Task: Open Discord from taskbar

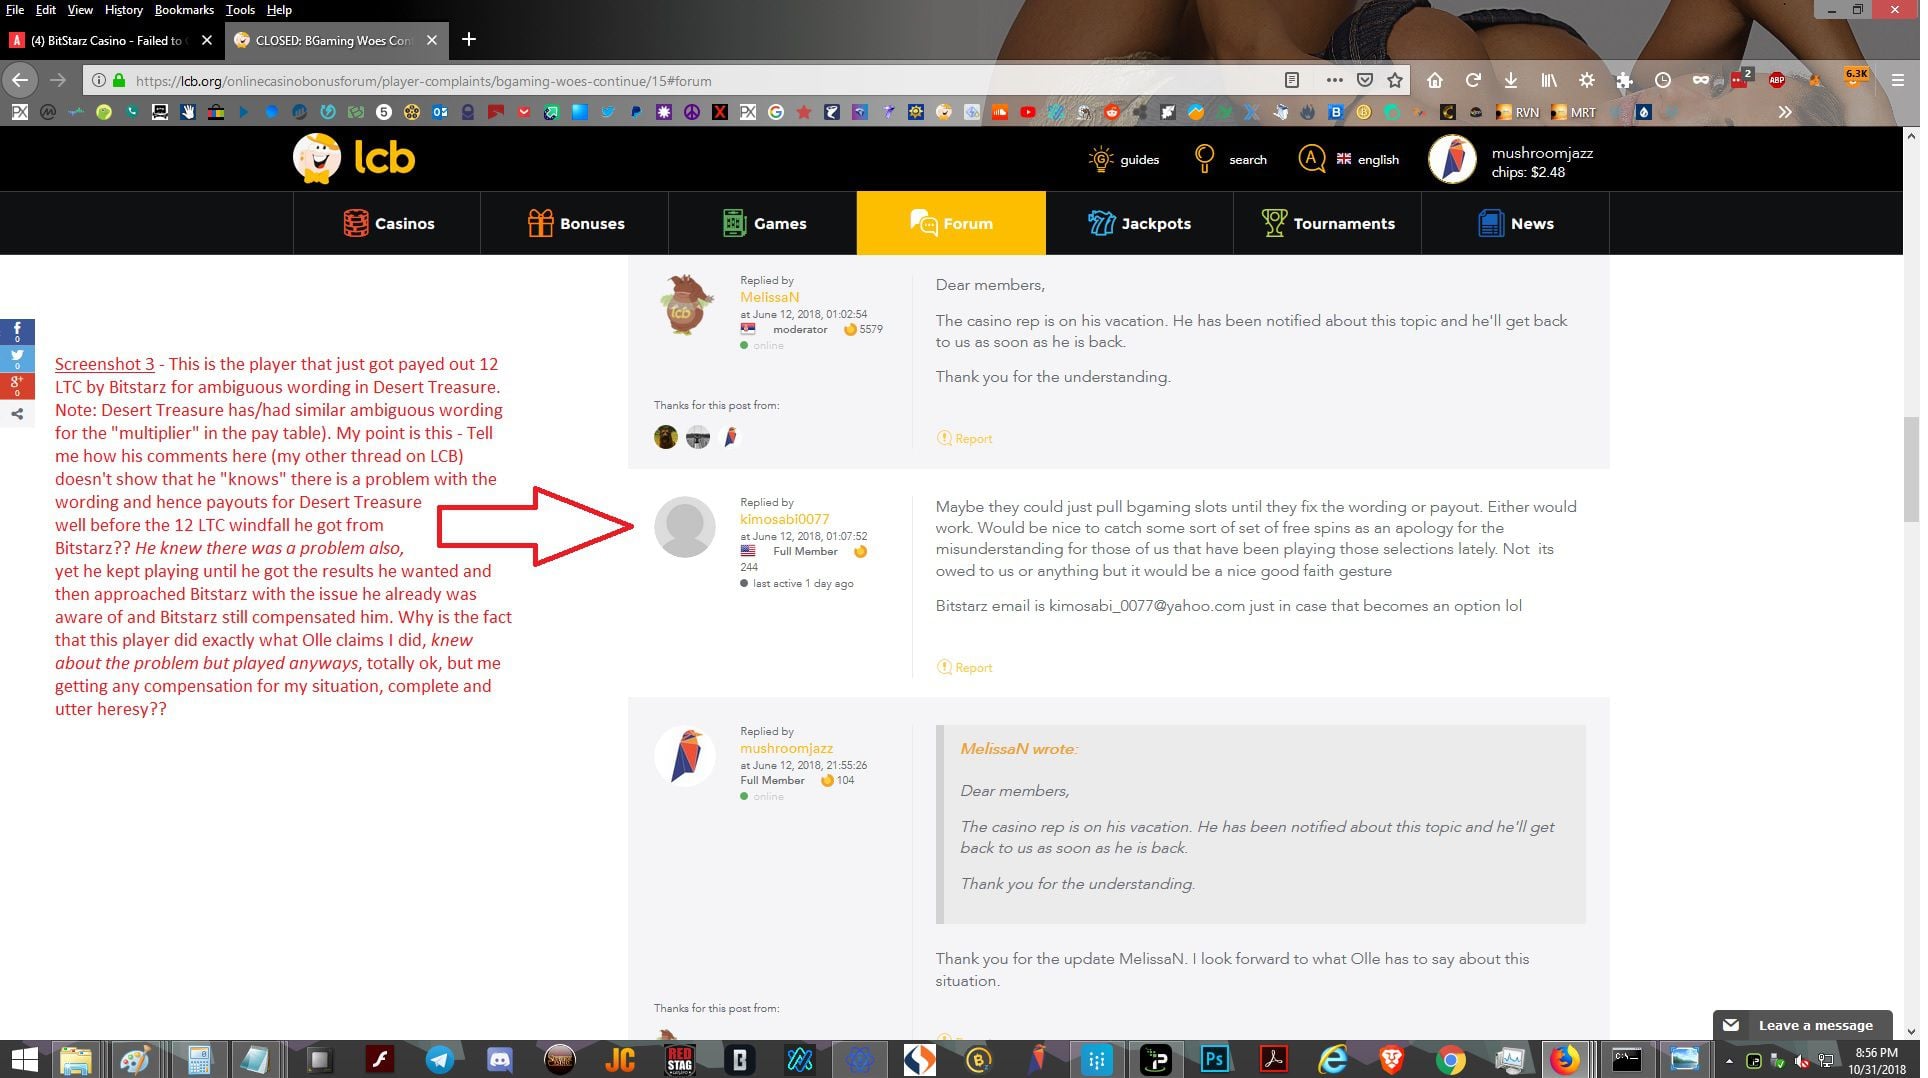Action: [x=499, y=1059]
